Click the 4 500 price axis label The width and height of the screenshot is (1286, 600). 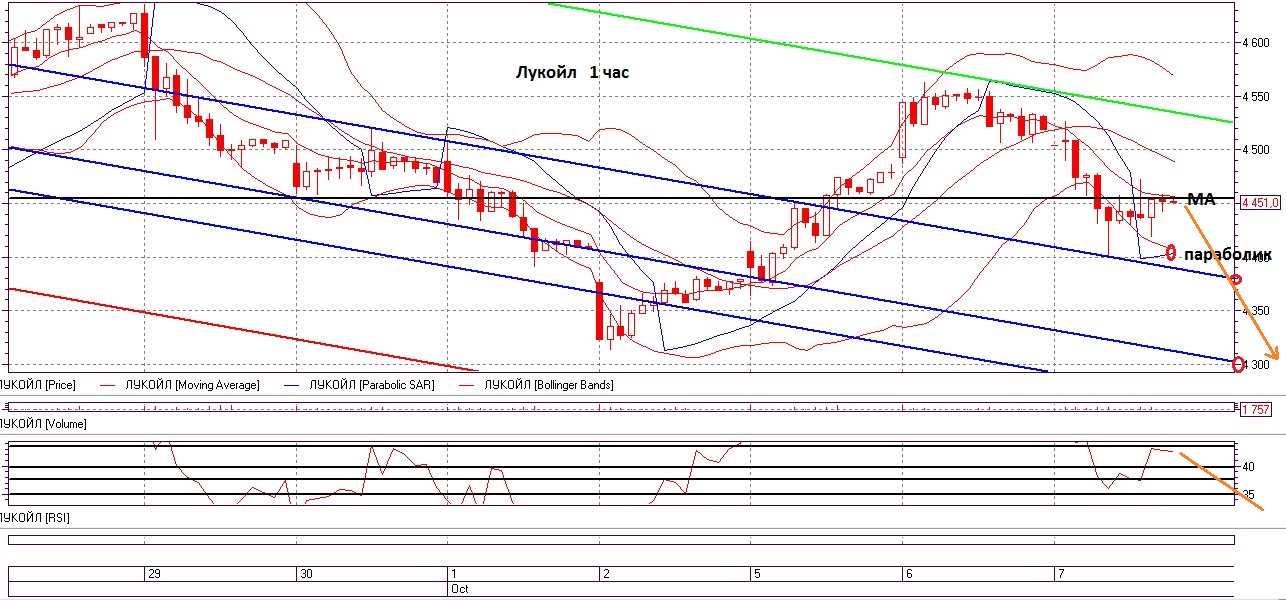[1257, 150]
